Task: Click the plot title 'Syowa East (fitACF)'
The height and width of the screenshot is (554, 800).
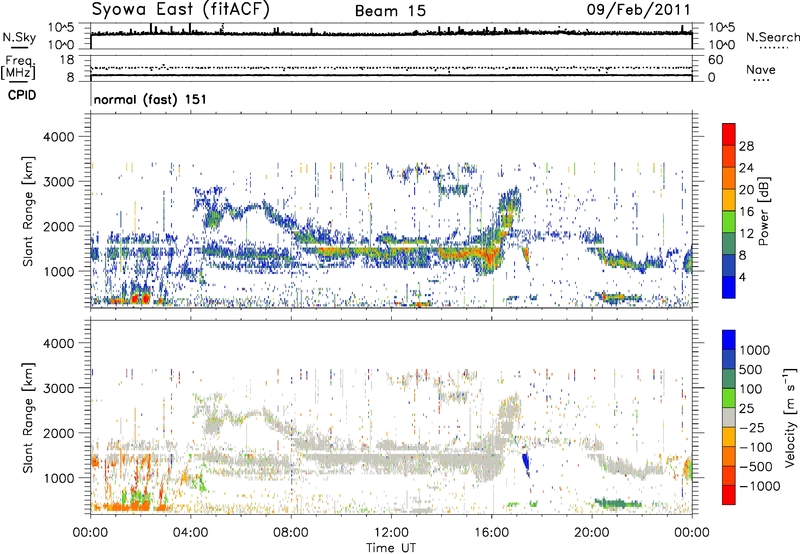Action: [x=180, y=10]
